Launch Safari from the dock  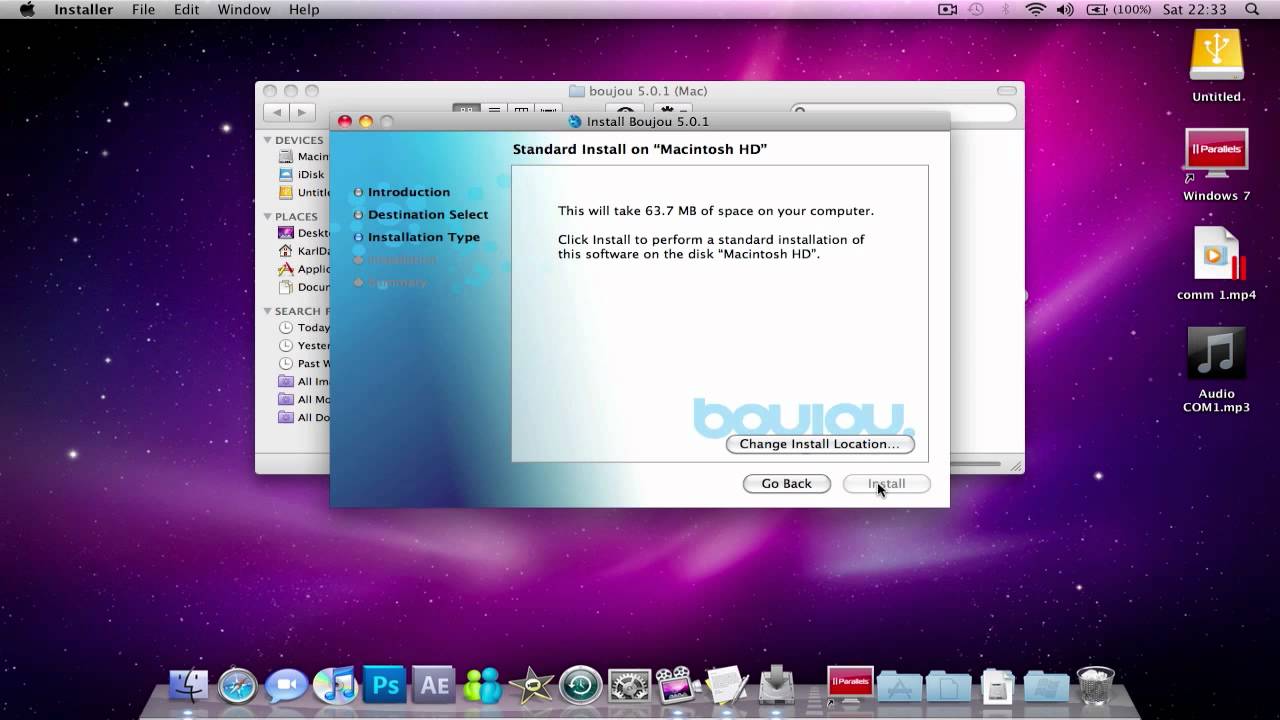(x=238, y=685)
